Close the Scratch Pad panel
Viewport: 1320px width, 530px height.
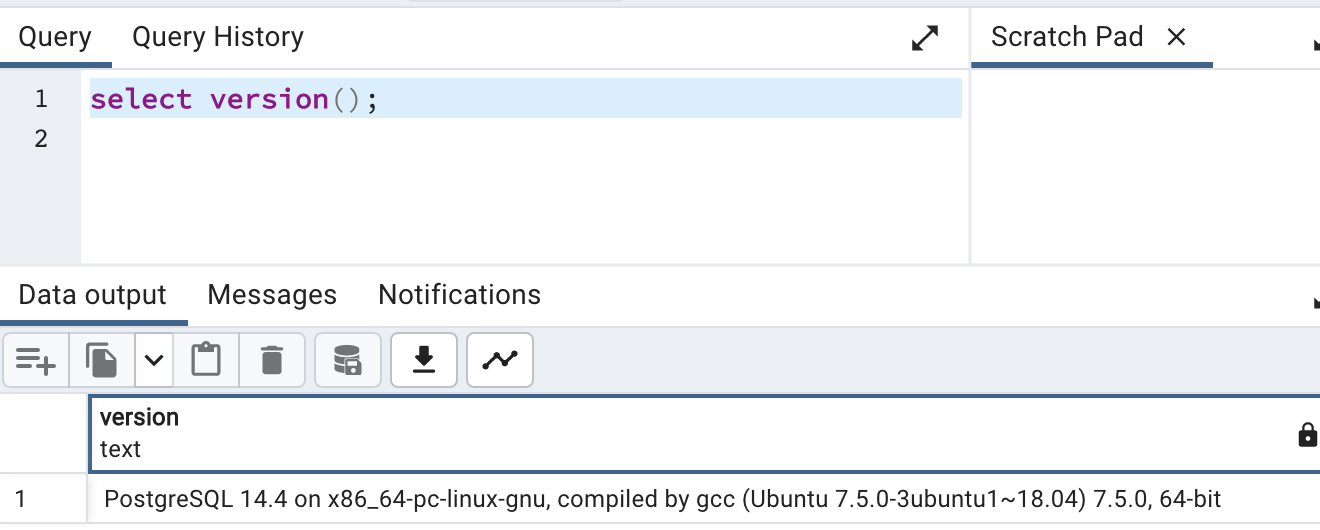coord(1176,38)
